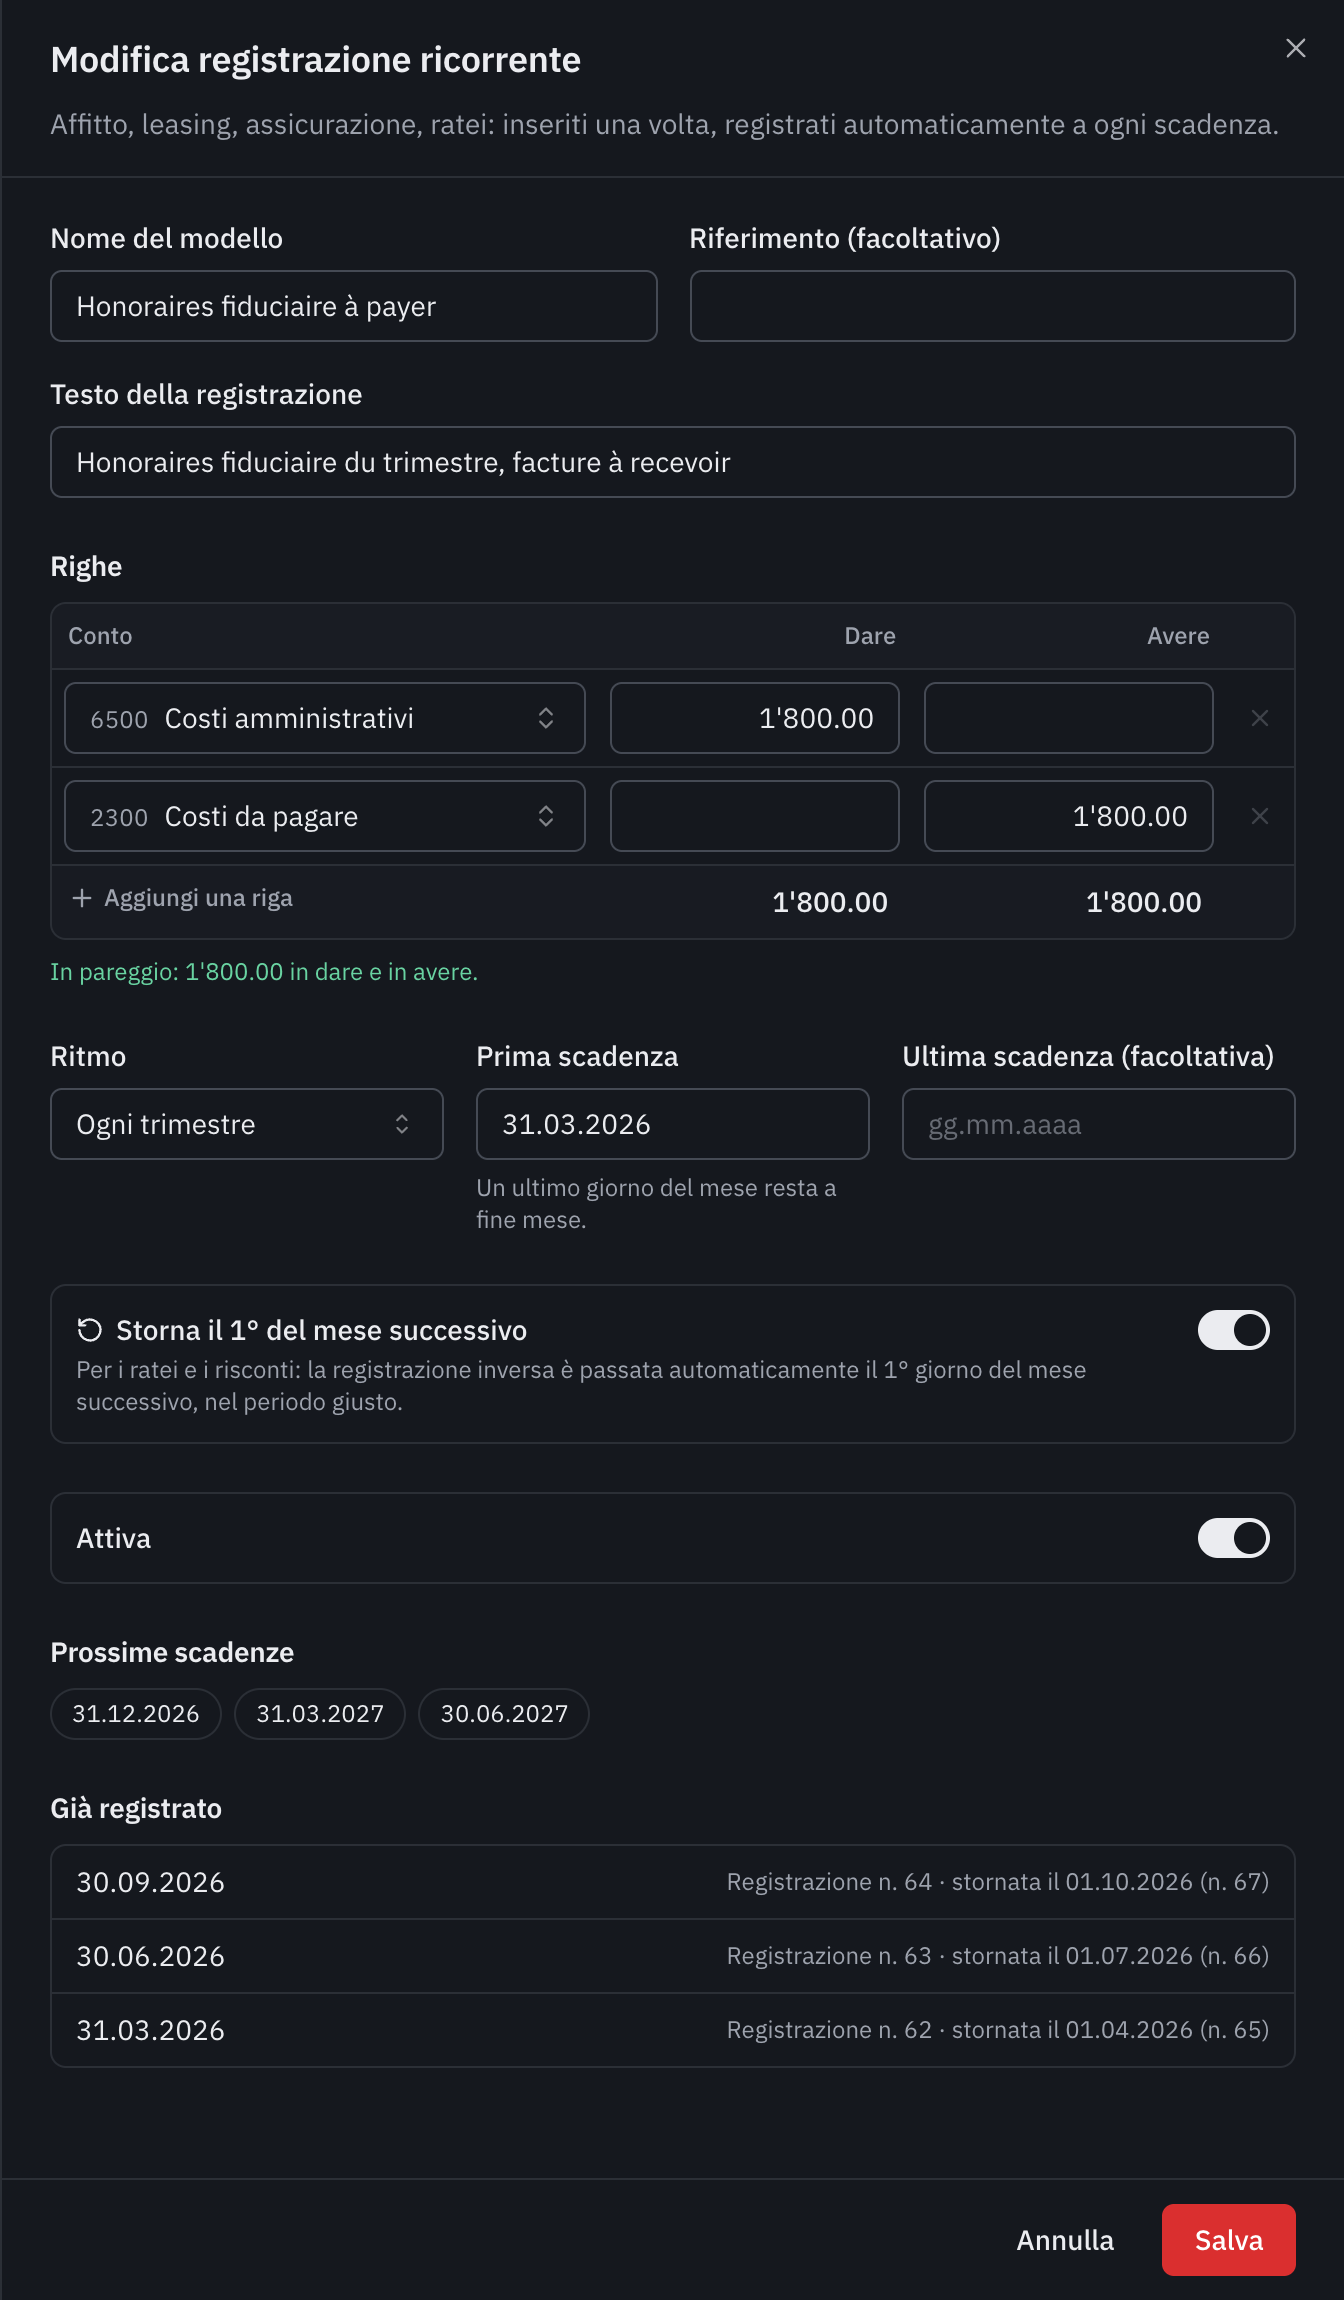
Task: Click the Dare column header
Action: coord(870,636)
